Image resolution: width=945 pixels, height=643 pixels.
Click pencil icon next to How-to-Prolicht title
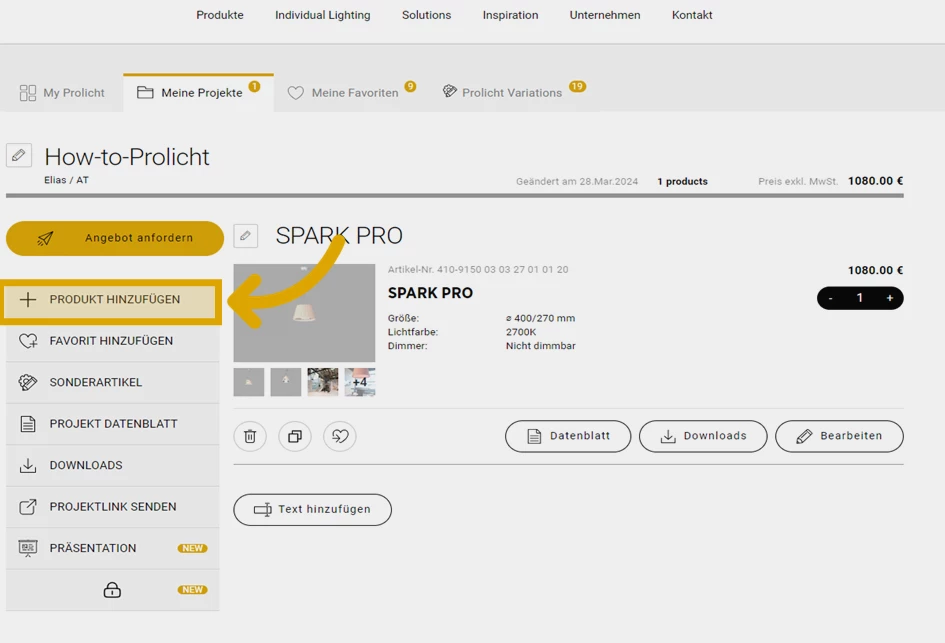(x=19, y=156)
